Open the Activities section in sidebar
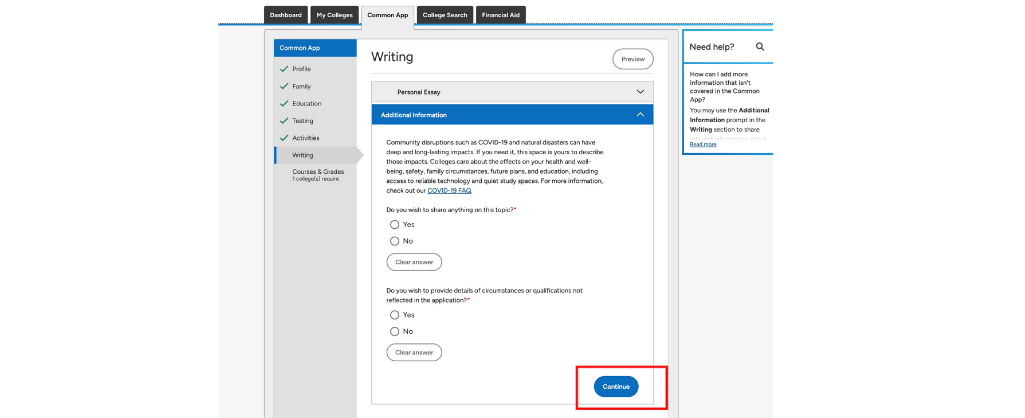The width and height of the screenshot is (1025, 418). [305, 138]
